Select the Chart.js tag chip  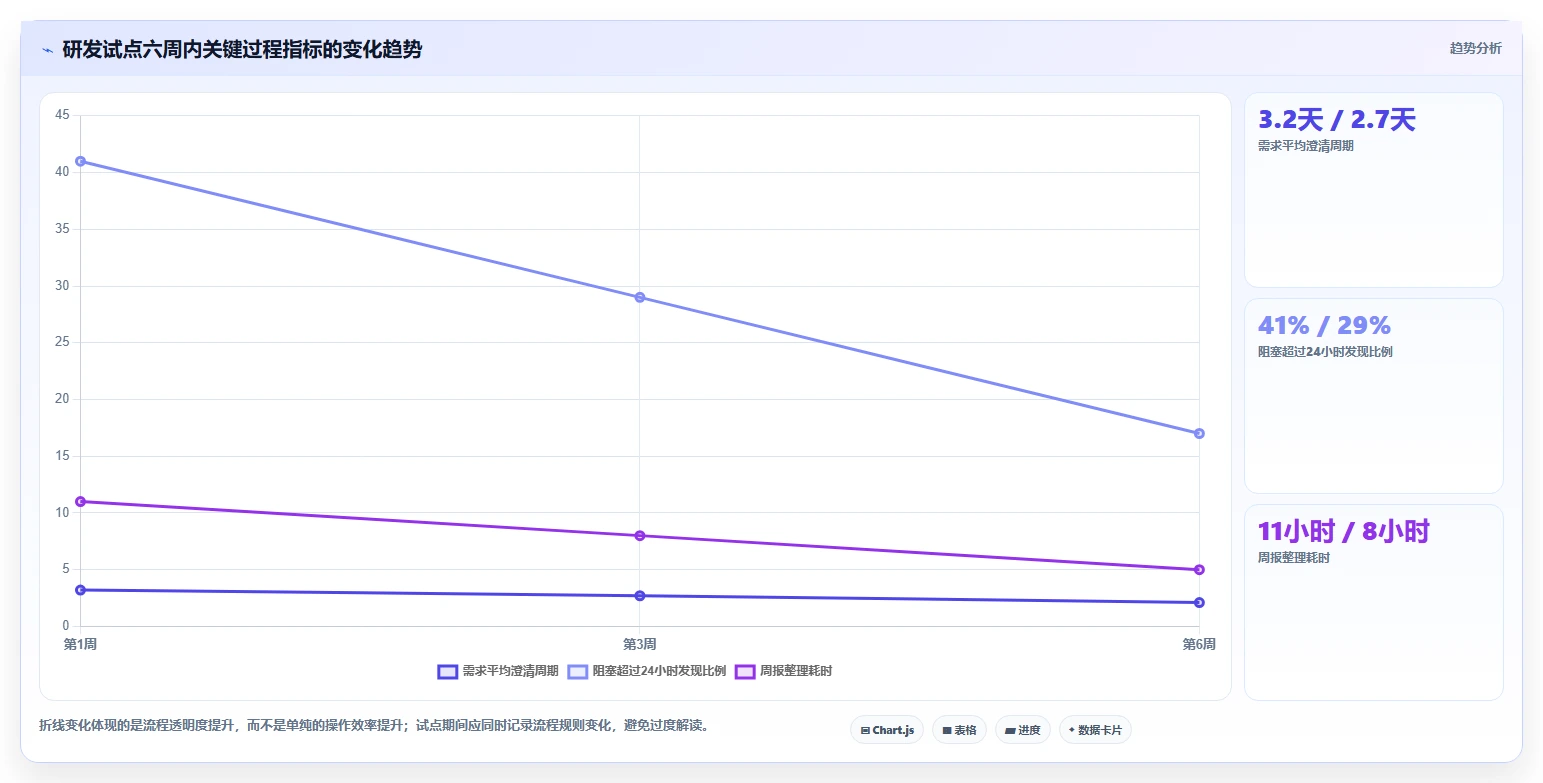tap(887, 730)
